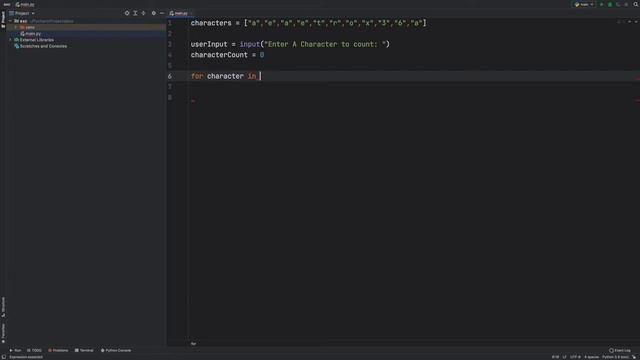Click cursor position indicator in status bar
Screen dimensions: 640x360
pyautogui.click(x=555, y=357)
